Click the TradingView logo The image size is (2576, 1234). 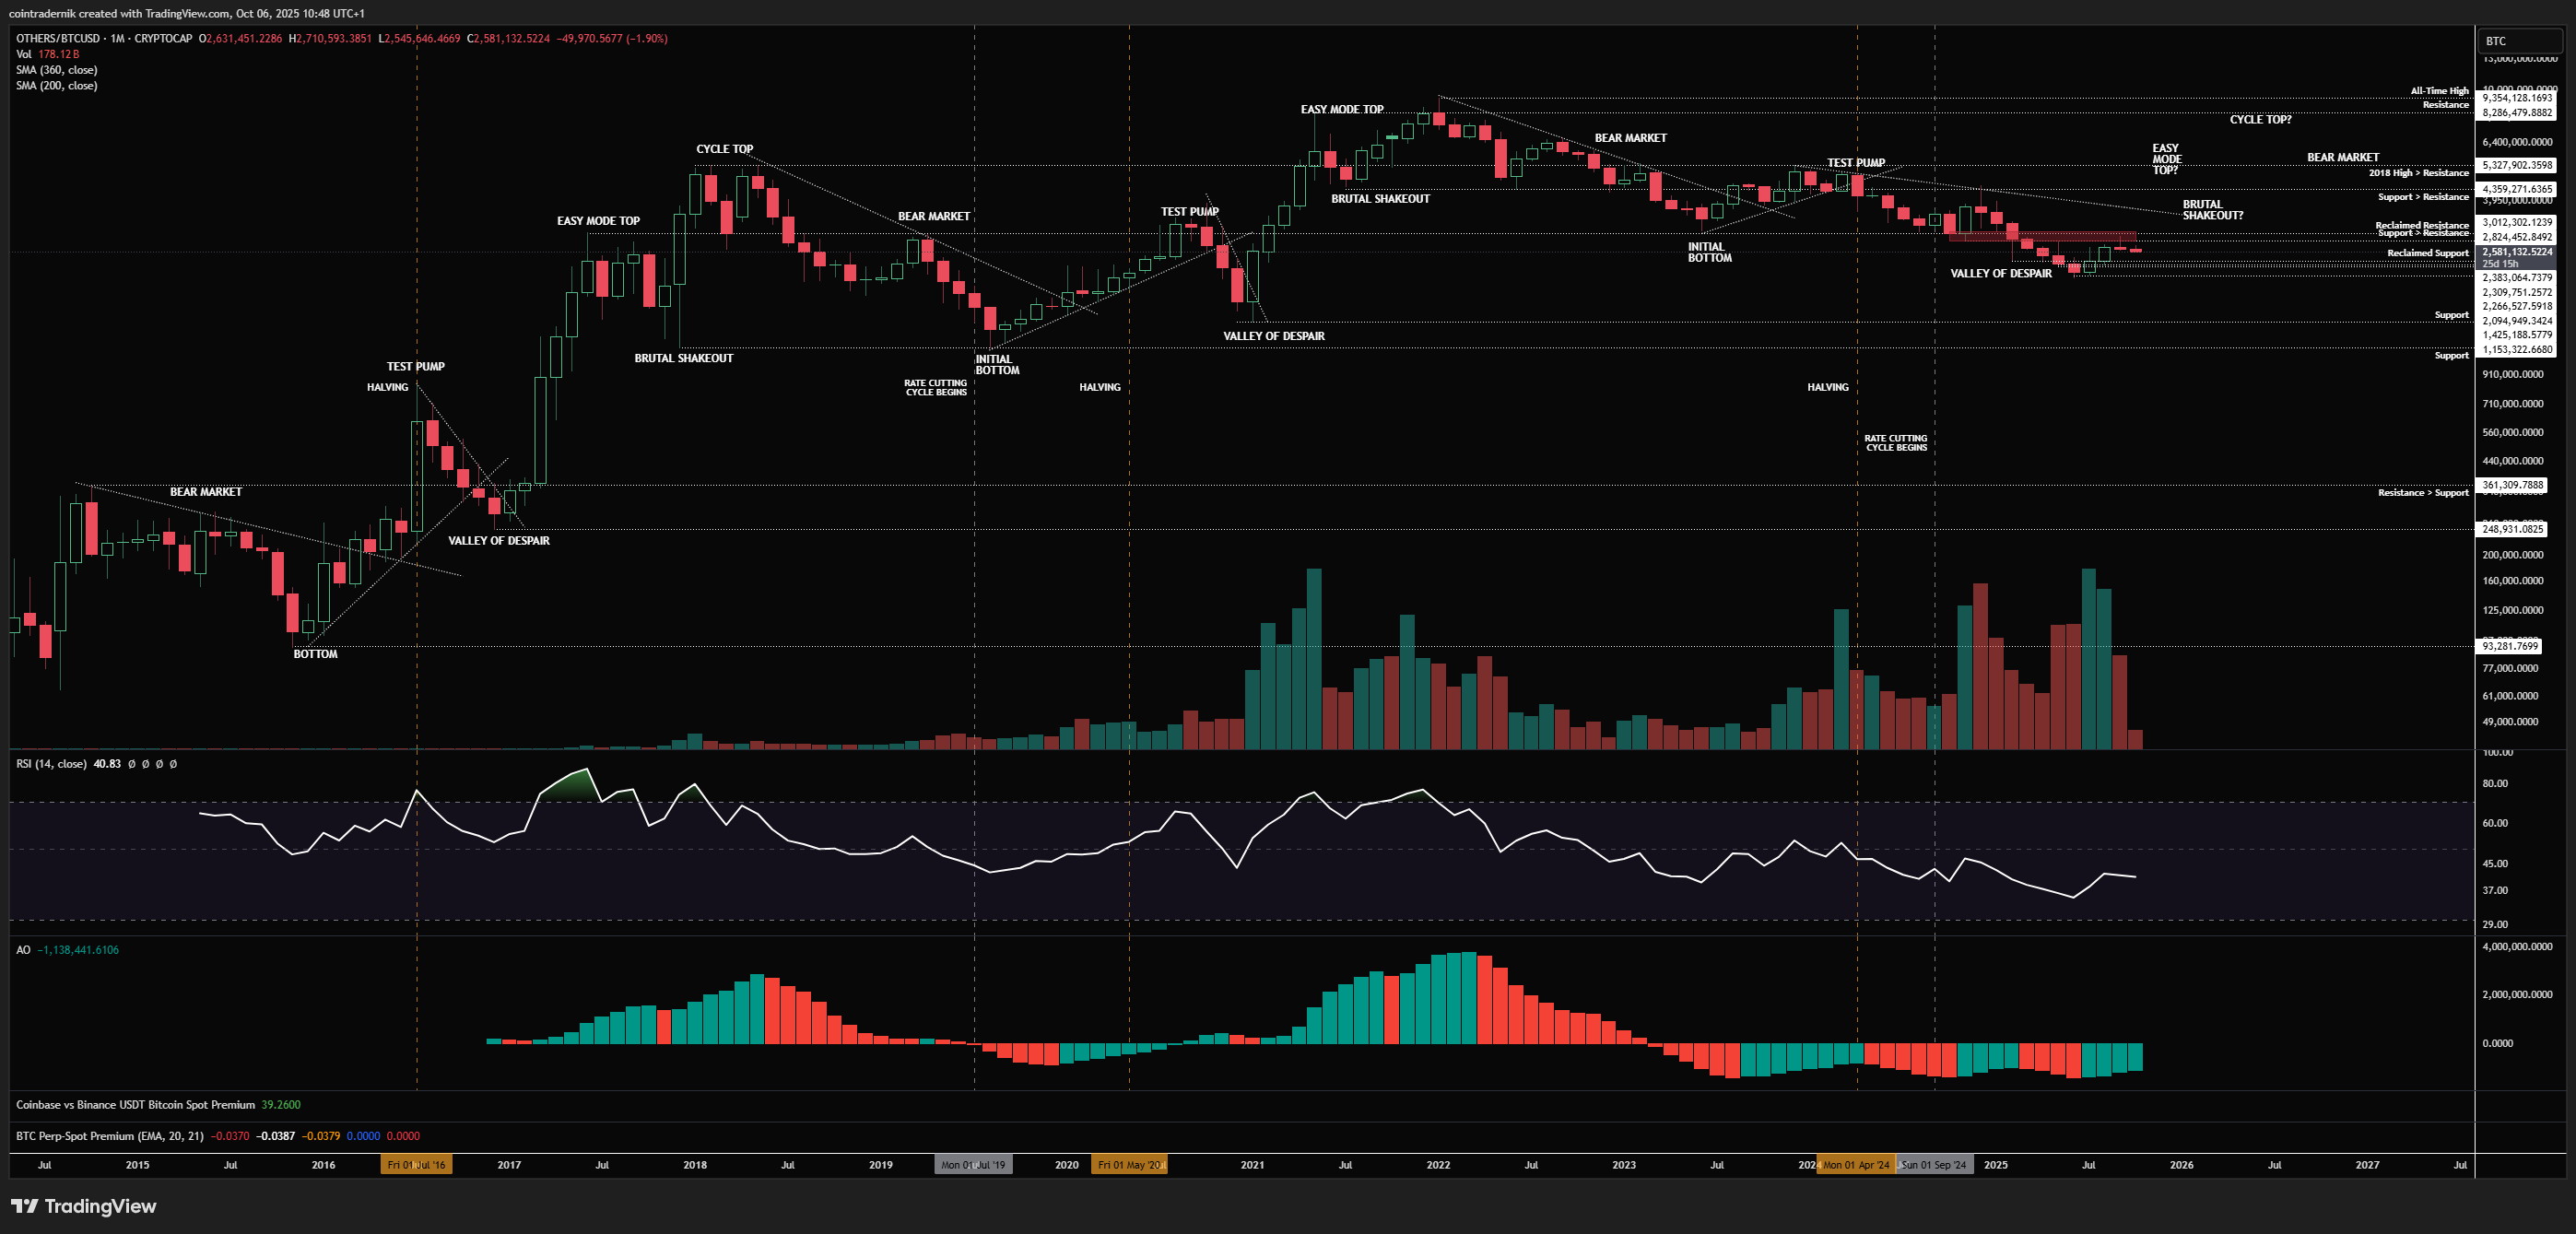tap(84, 1205)
